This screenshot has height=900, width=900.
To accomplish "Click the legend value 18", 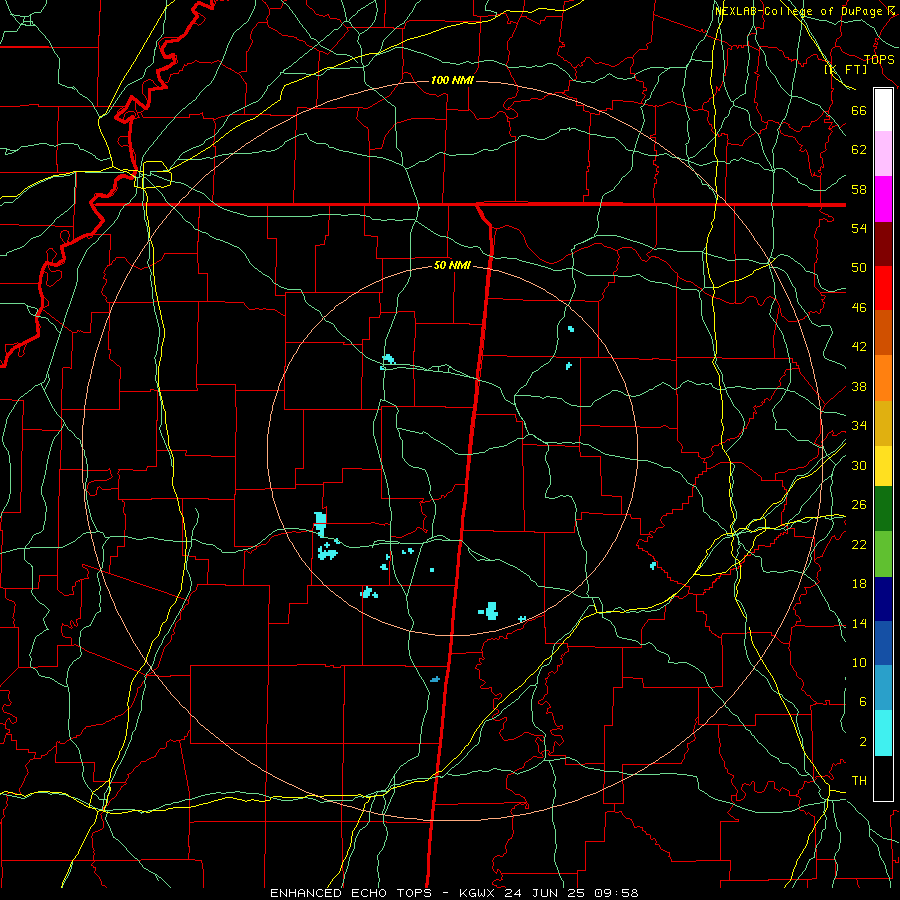I will (x=859, y=584).
